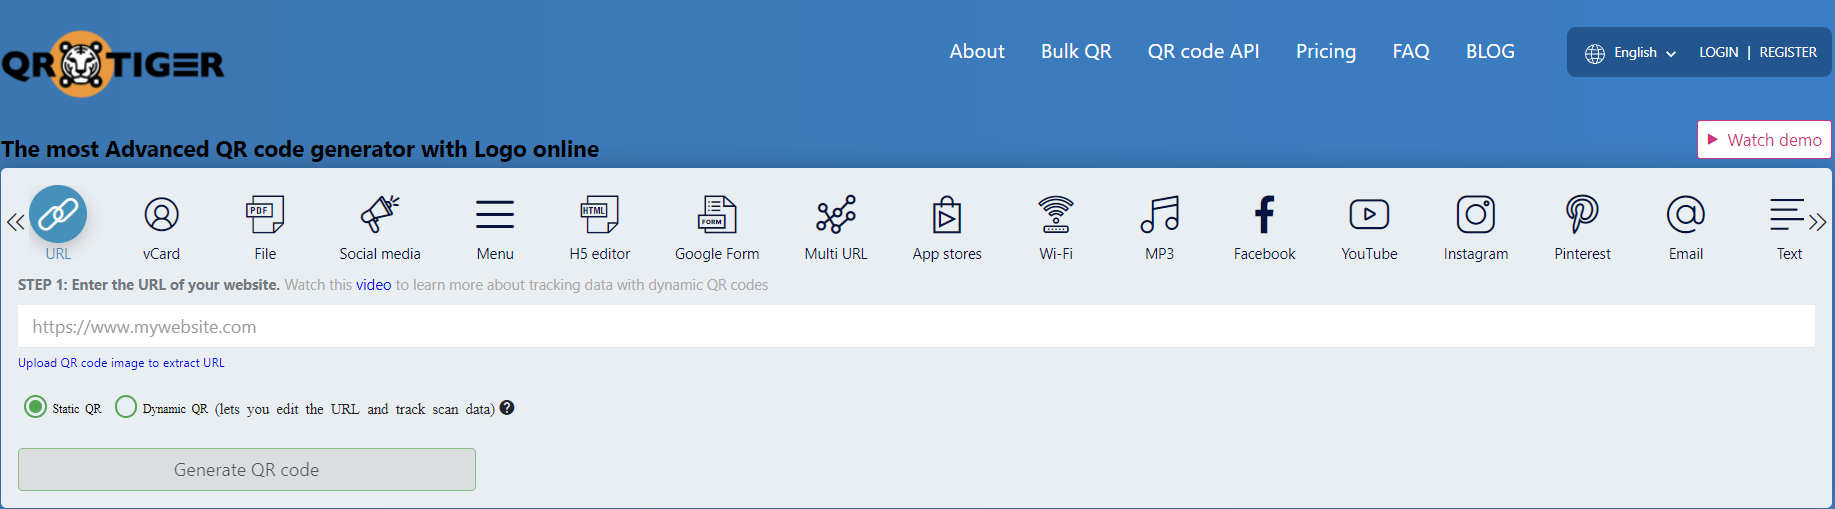Open the tracking data video link

click(374, 285)
